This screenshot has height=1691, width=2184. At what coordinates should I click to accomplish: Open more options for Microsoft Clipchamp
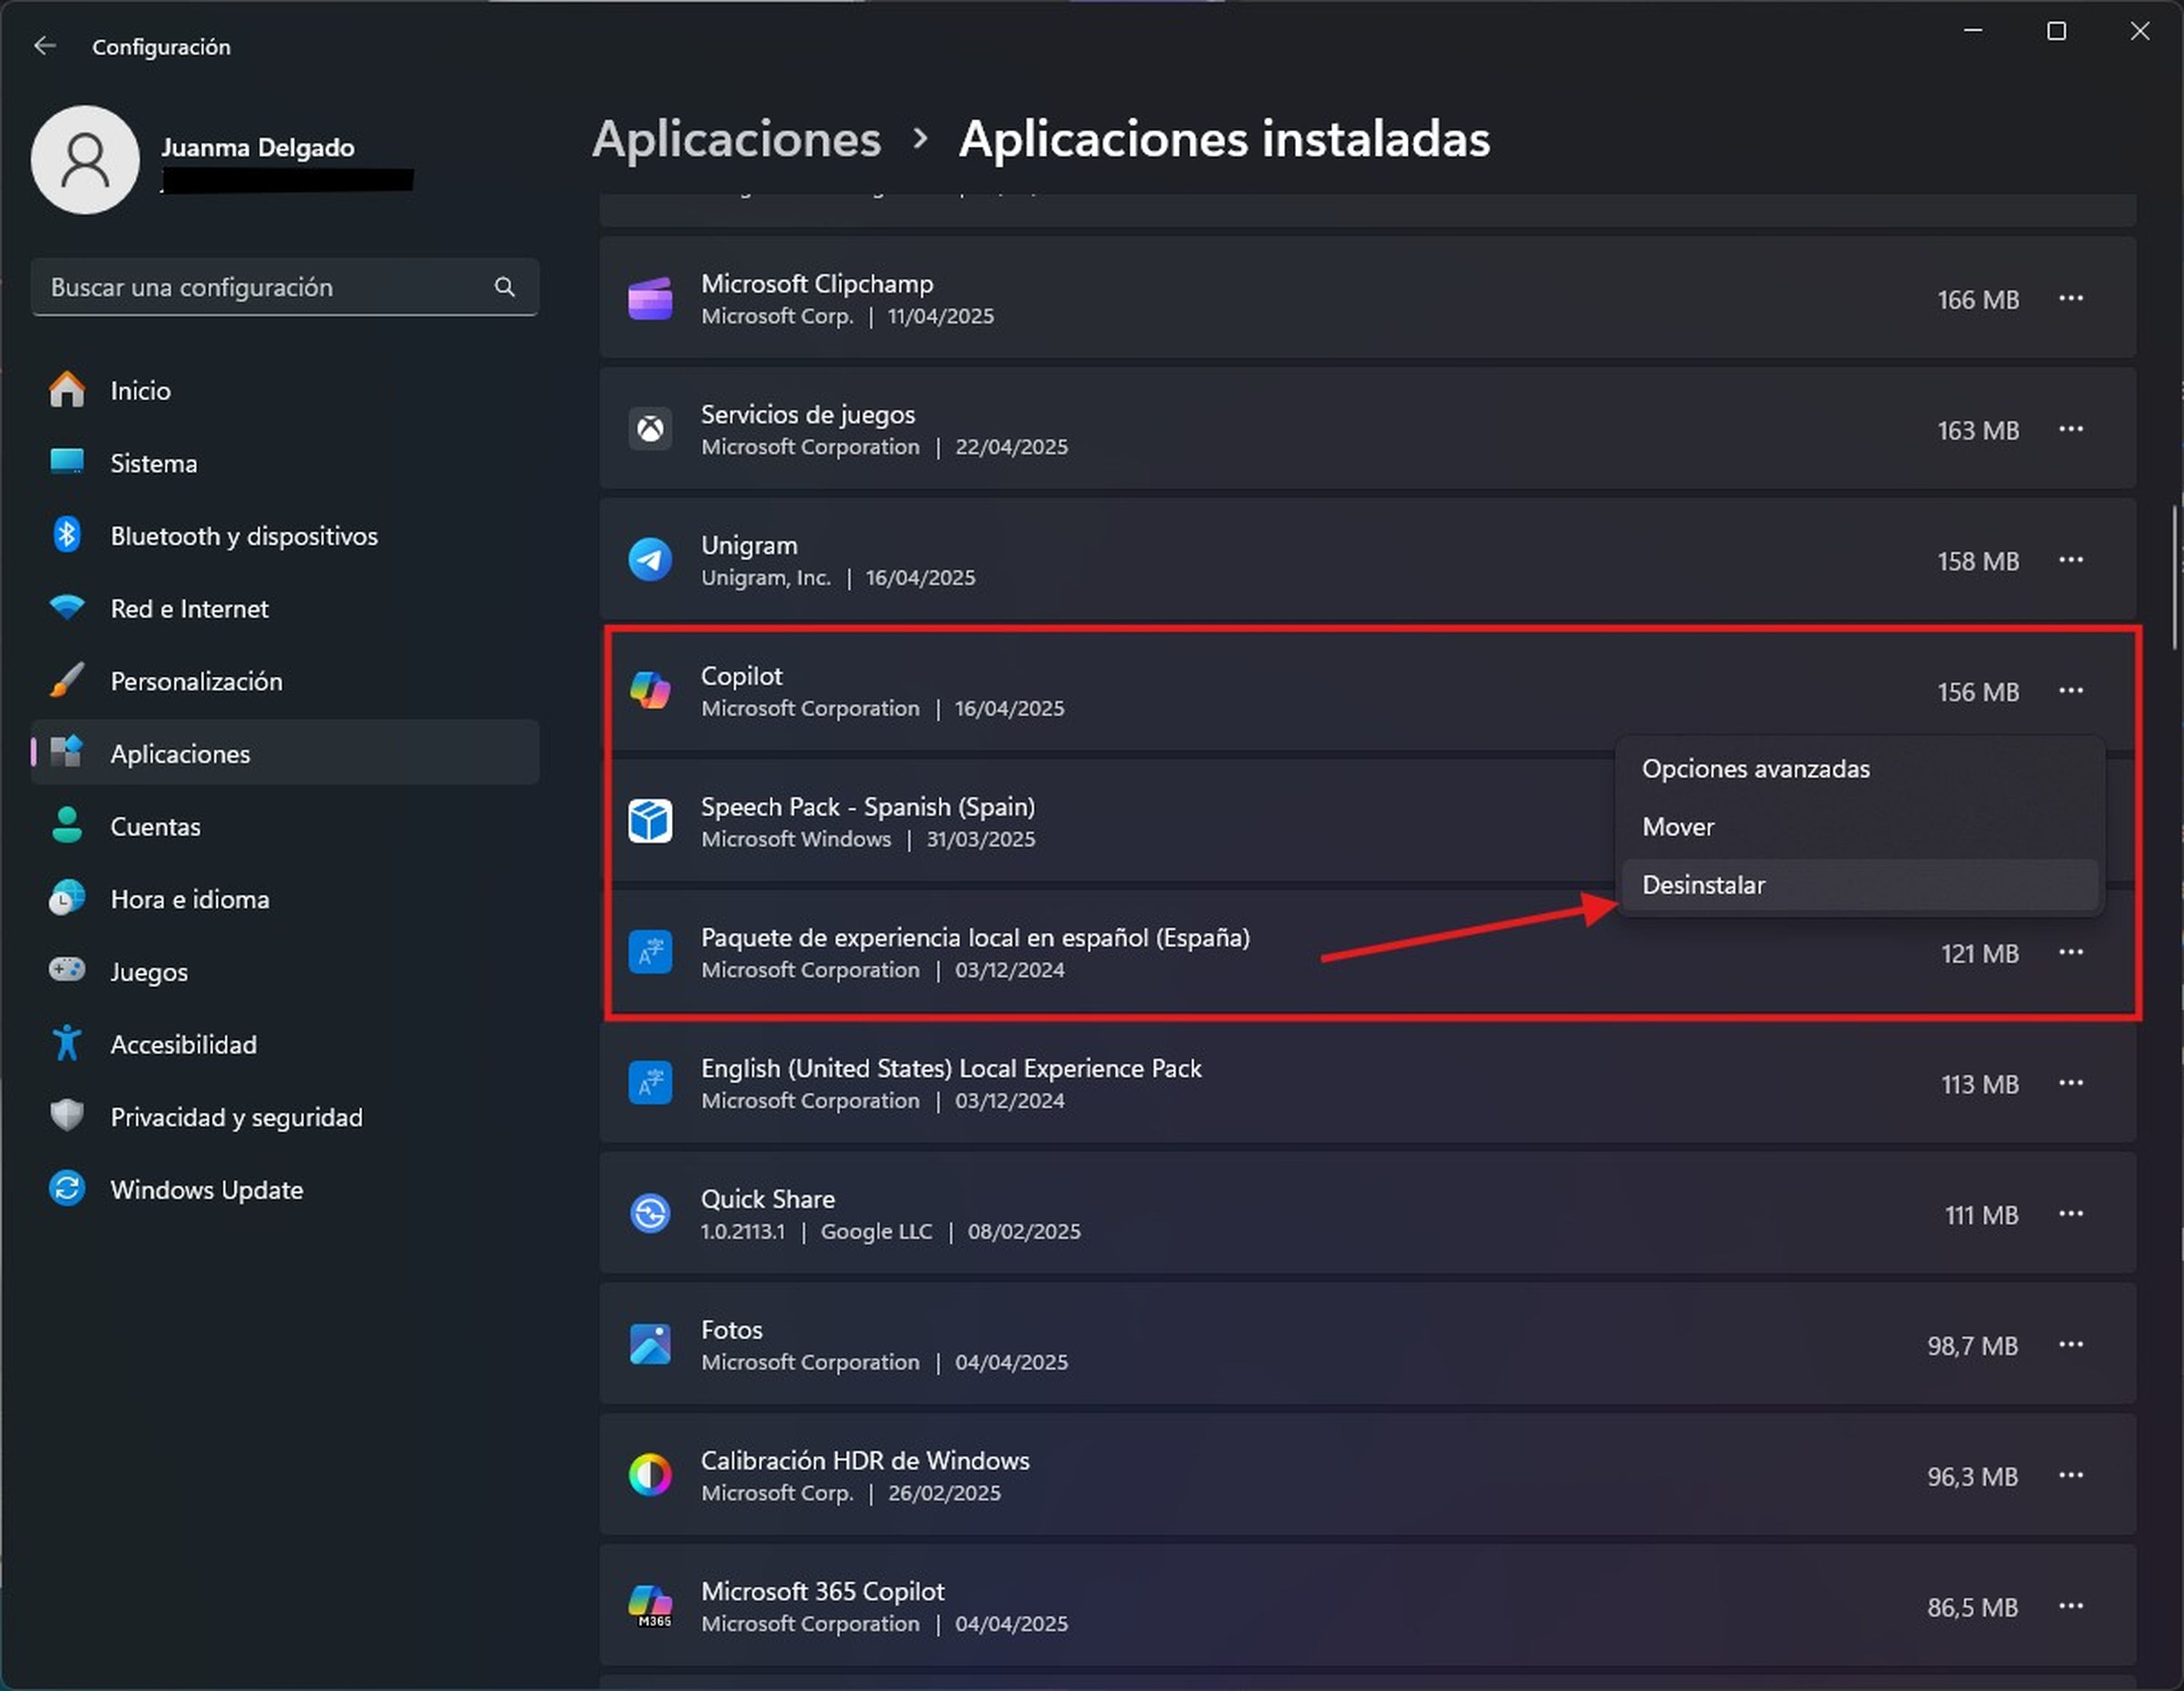point(2071,298)
